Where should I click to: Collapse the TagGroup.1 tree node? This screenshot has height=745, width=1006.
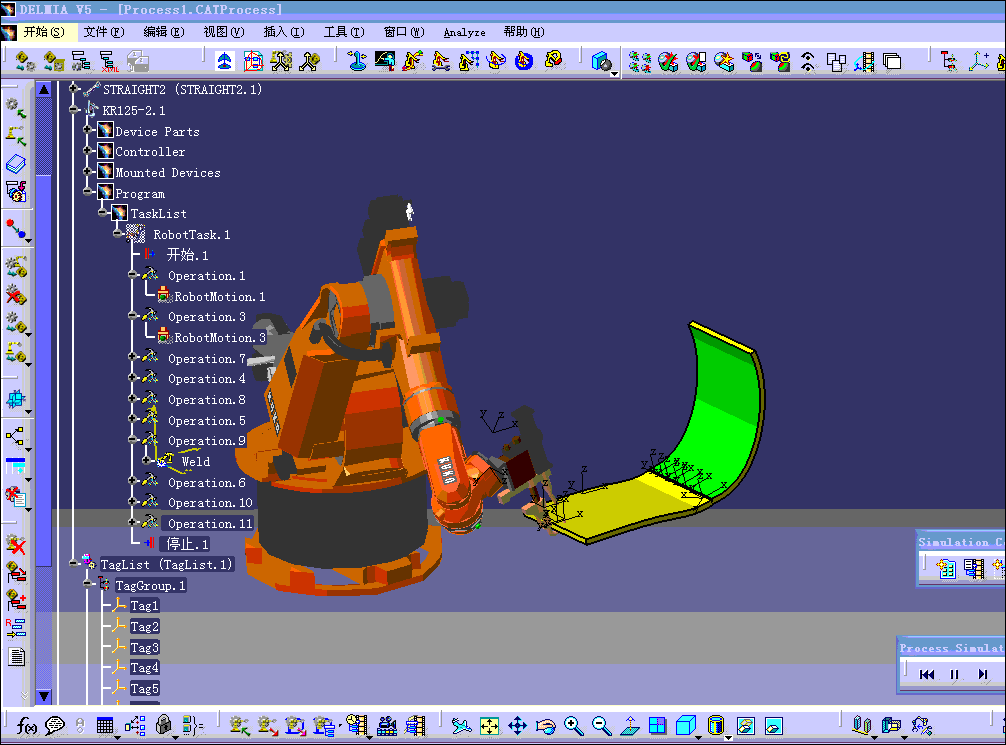tap(88, 584)
